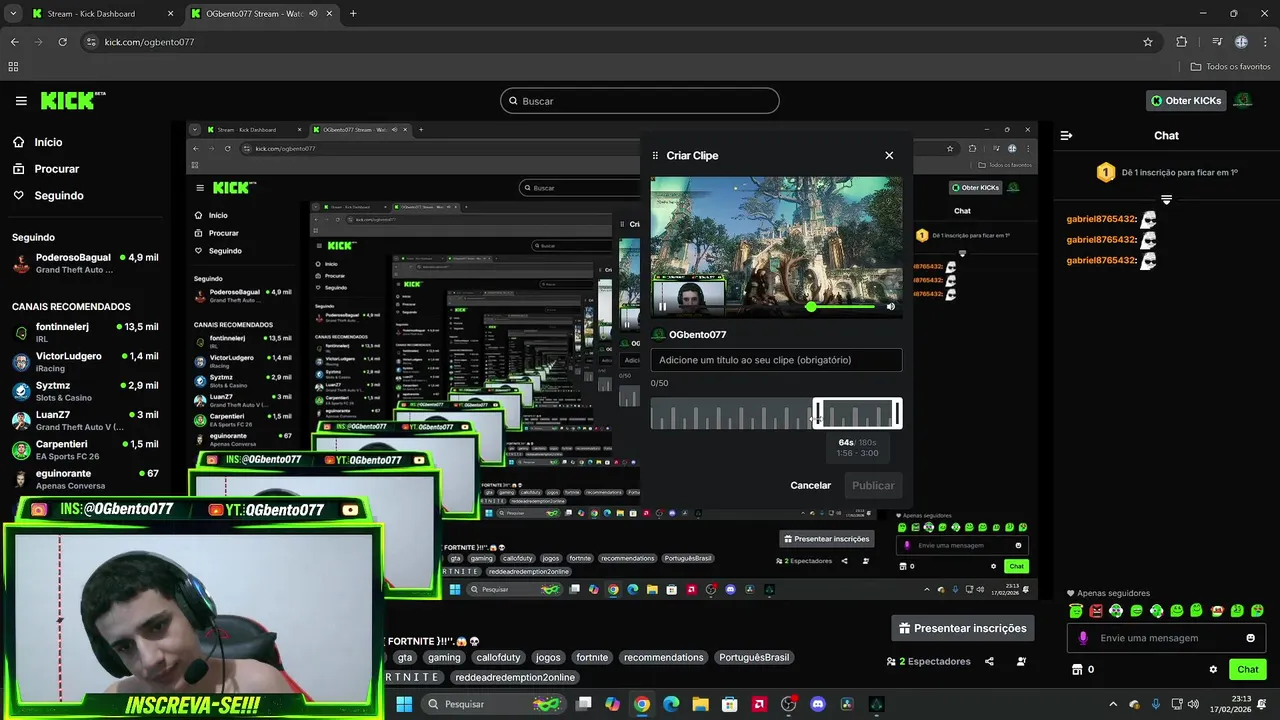1280x720 pixels.
Task: Close the Criar Clipe dialog
Action: 889,155
